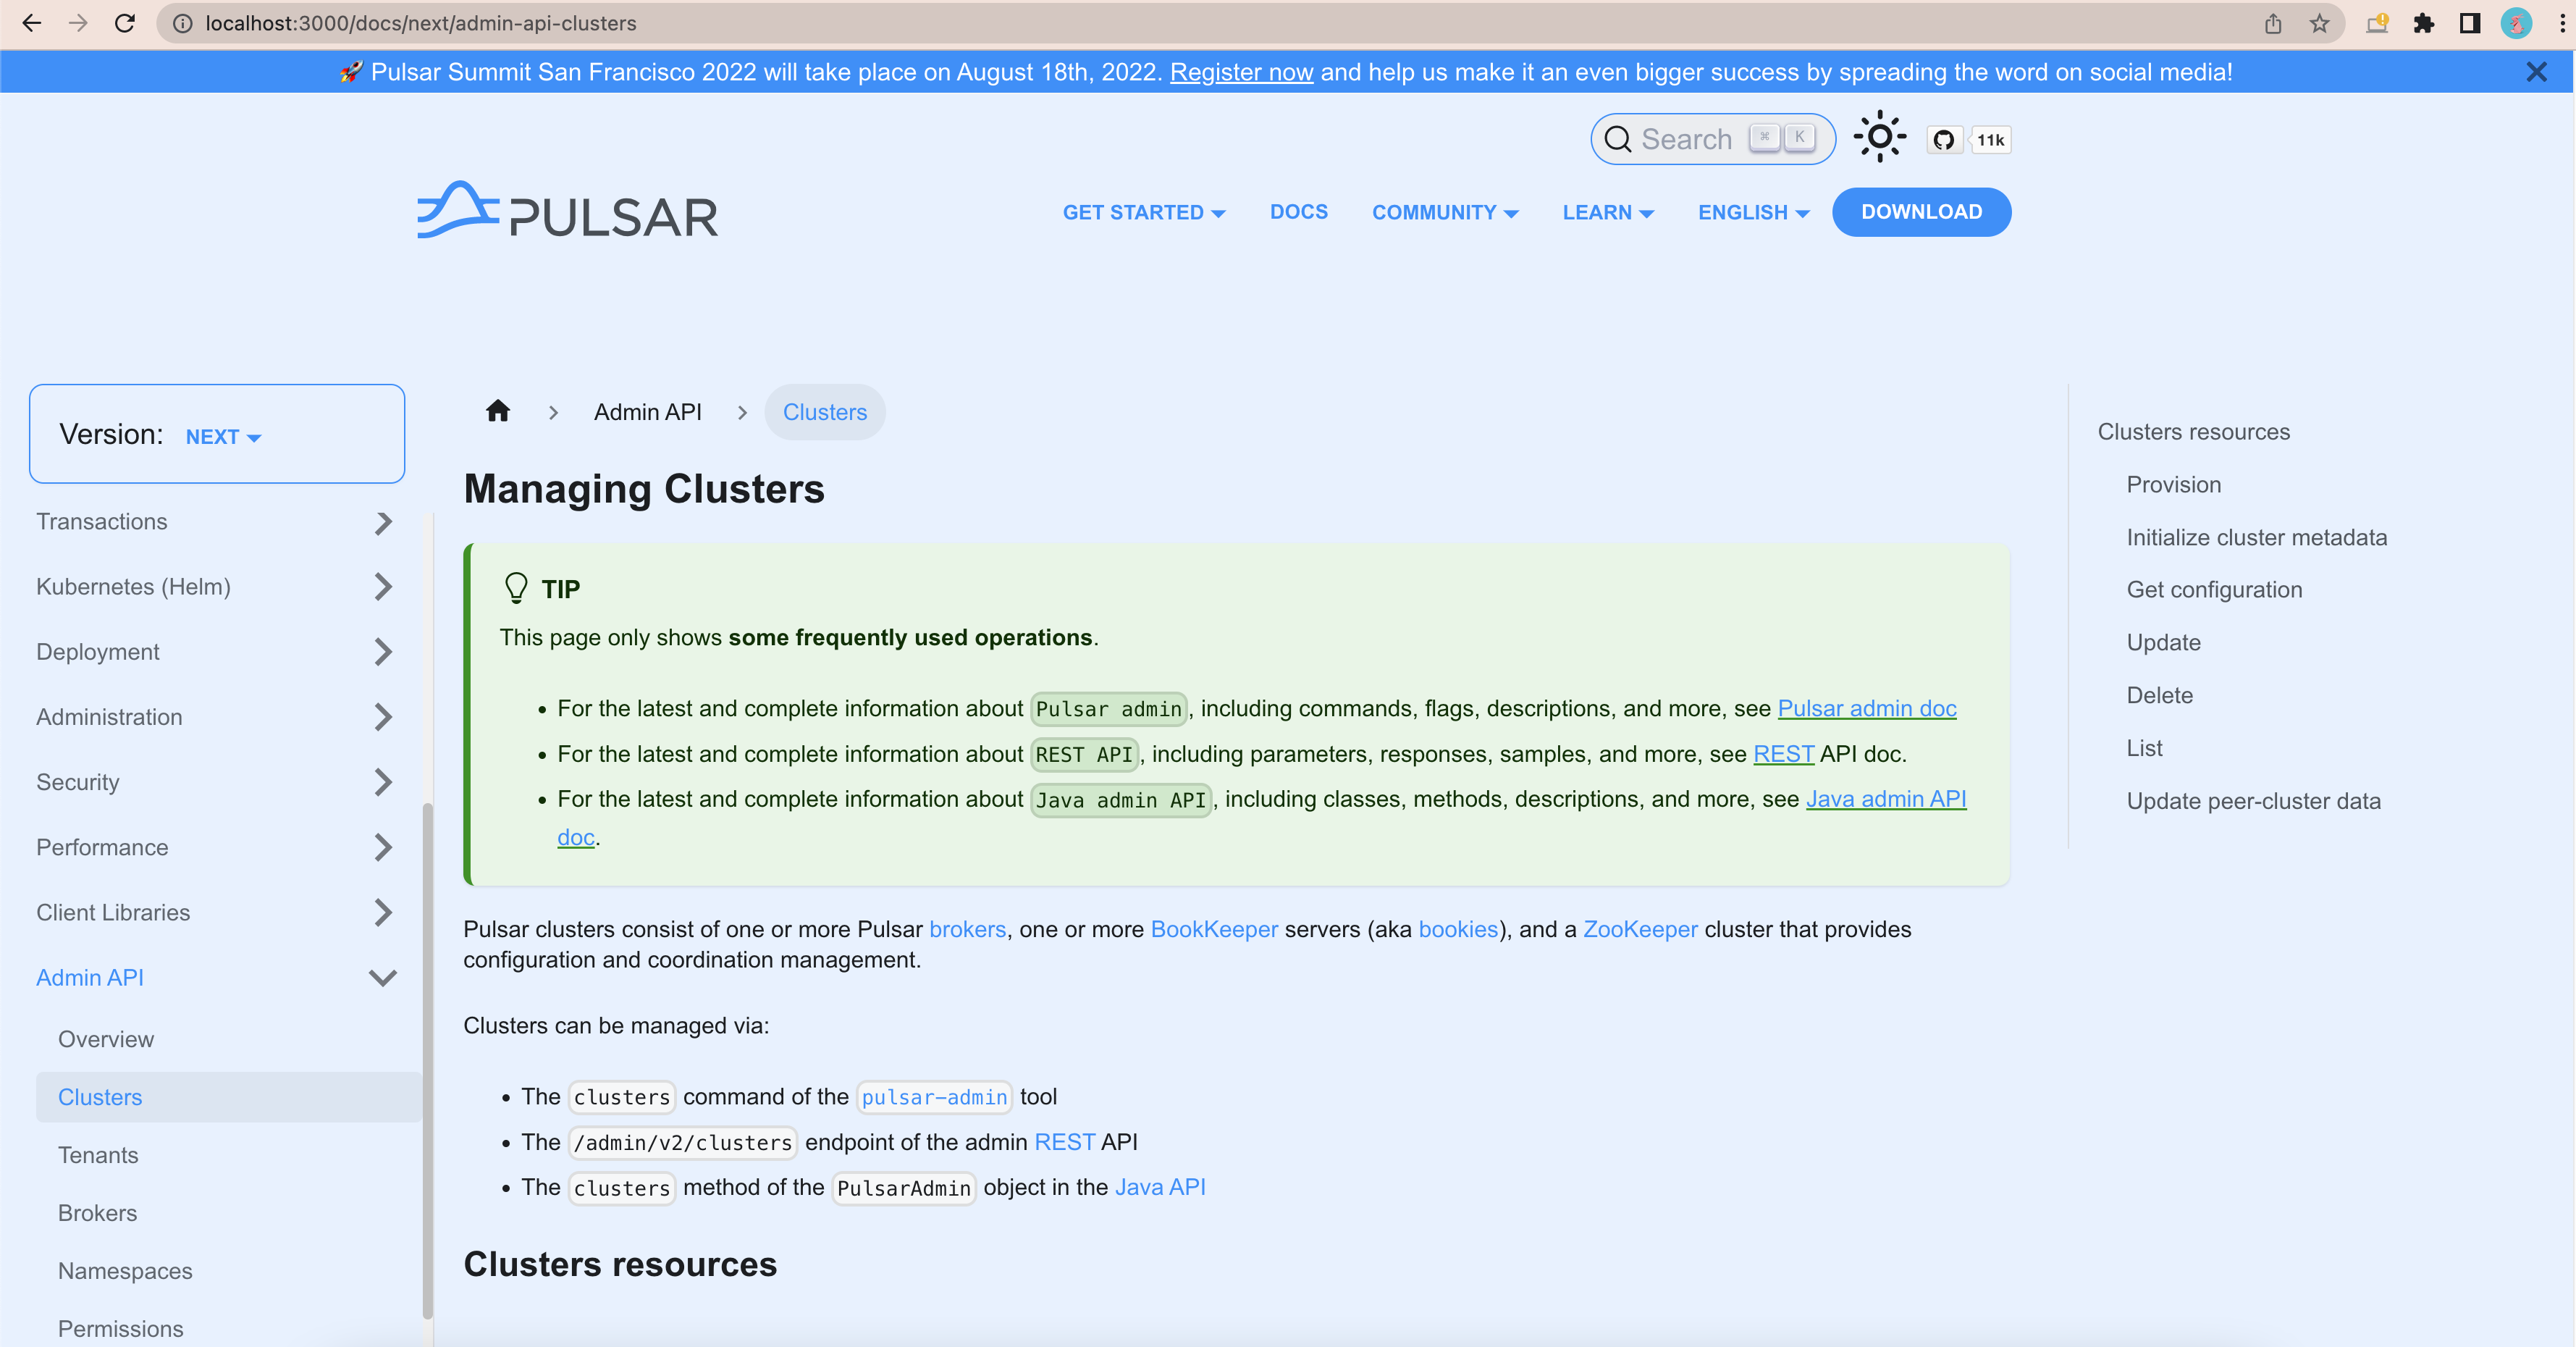Viewport: 2576px width, 1347px height.
Task: Select Provision in the Clusters resources outline
Action: (x=2172, y=484)
